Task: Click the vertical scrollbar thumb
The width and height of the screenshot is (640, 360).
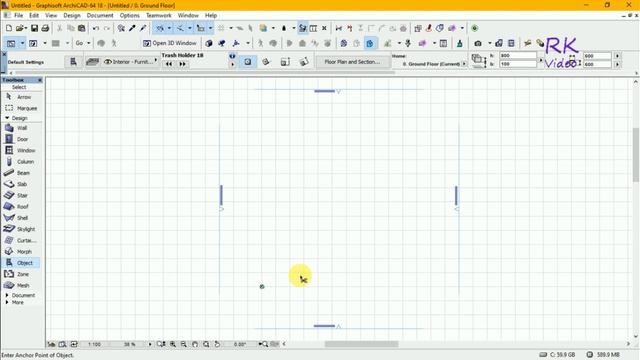Action: pos(636,154)
